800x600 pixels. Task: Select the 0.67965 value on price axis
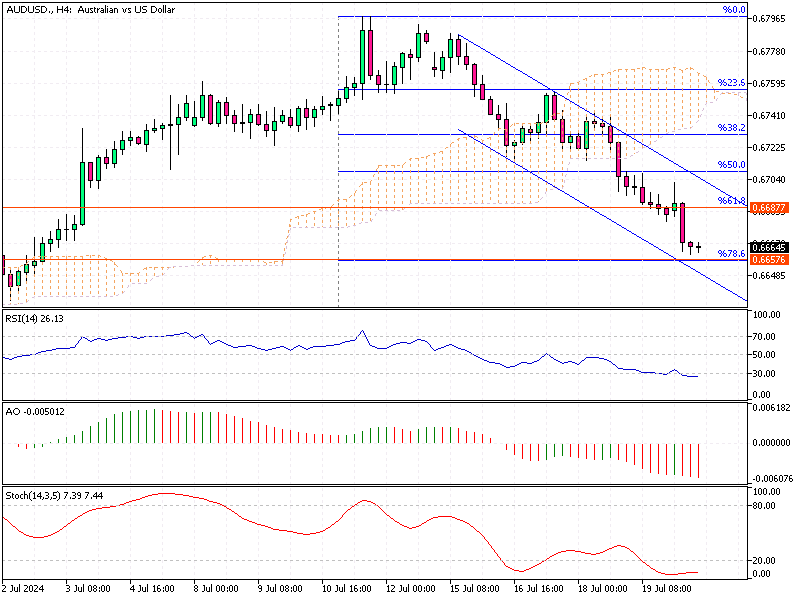coord(767,18)
